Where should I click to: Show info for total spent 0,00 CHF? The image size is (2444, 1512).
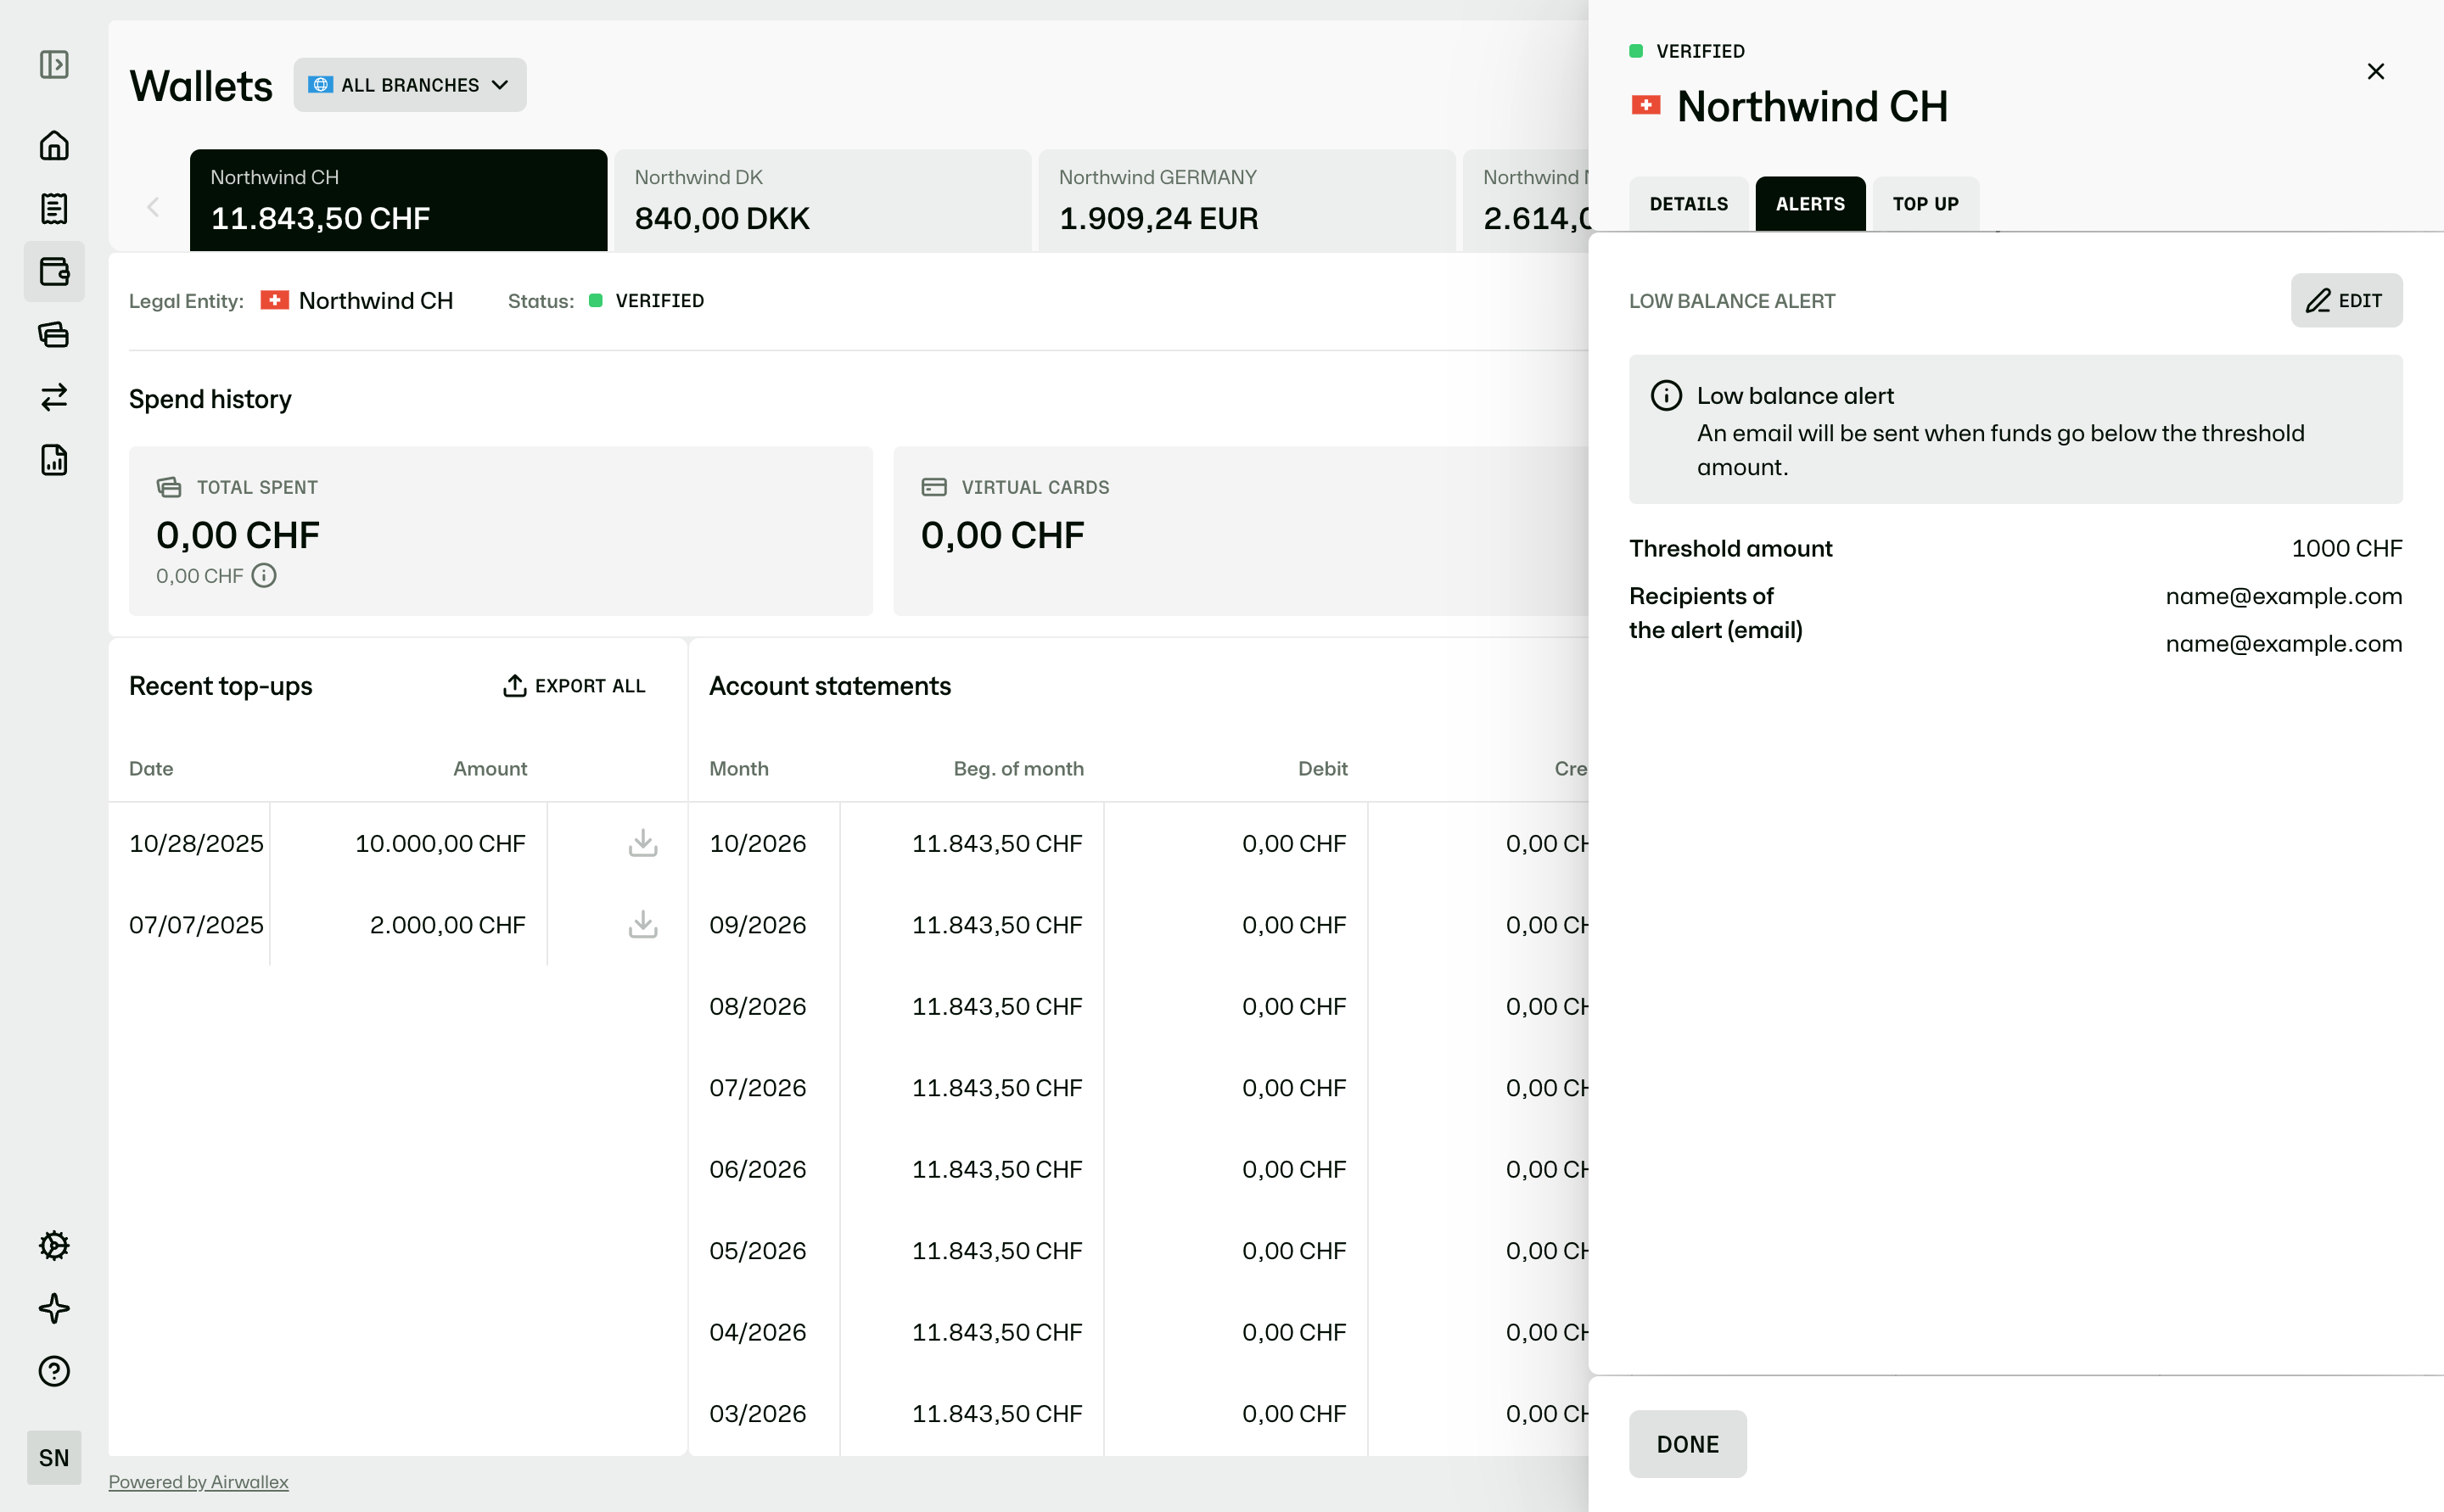264,575
